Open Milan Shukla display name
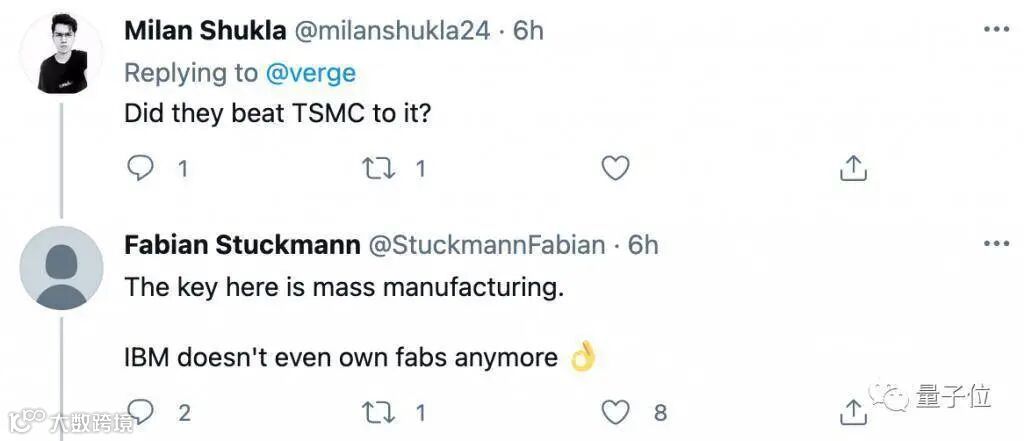This screenshot has height=441, width=1024. [203, 31]
